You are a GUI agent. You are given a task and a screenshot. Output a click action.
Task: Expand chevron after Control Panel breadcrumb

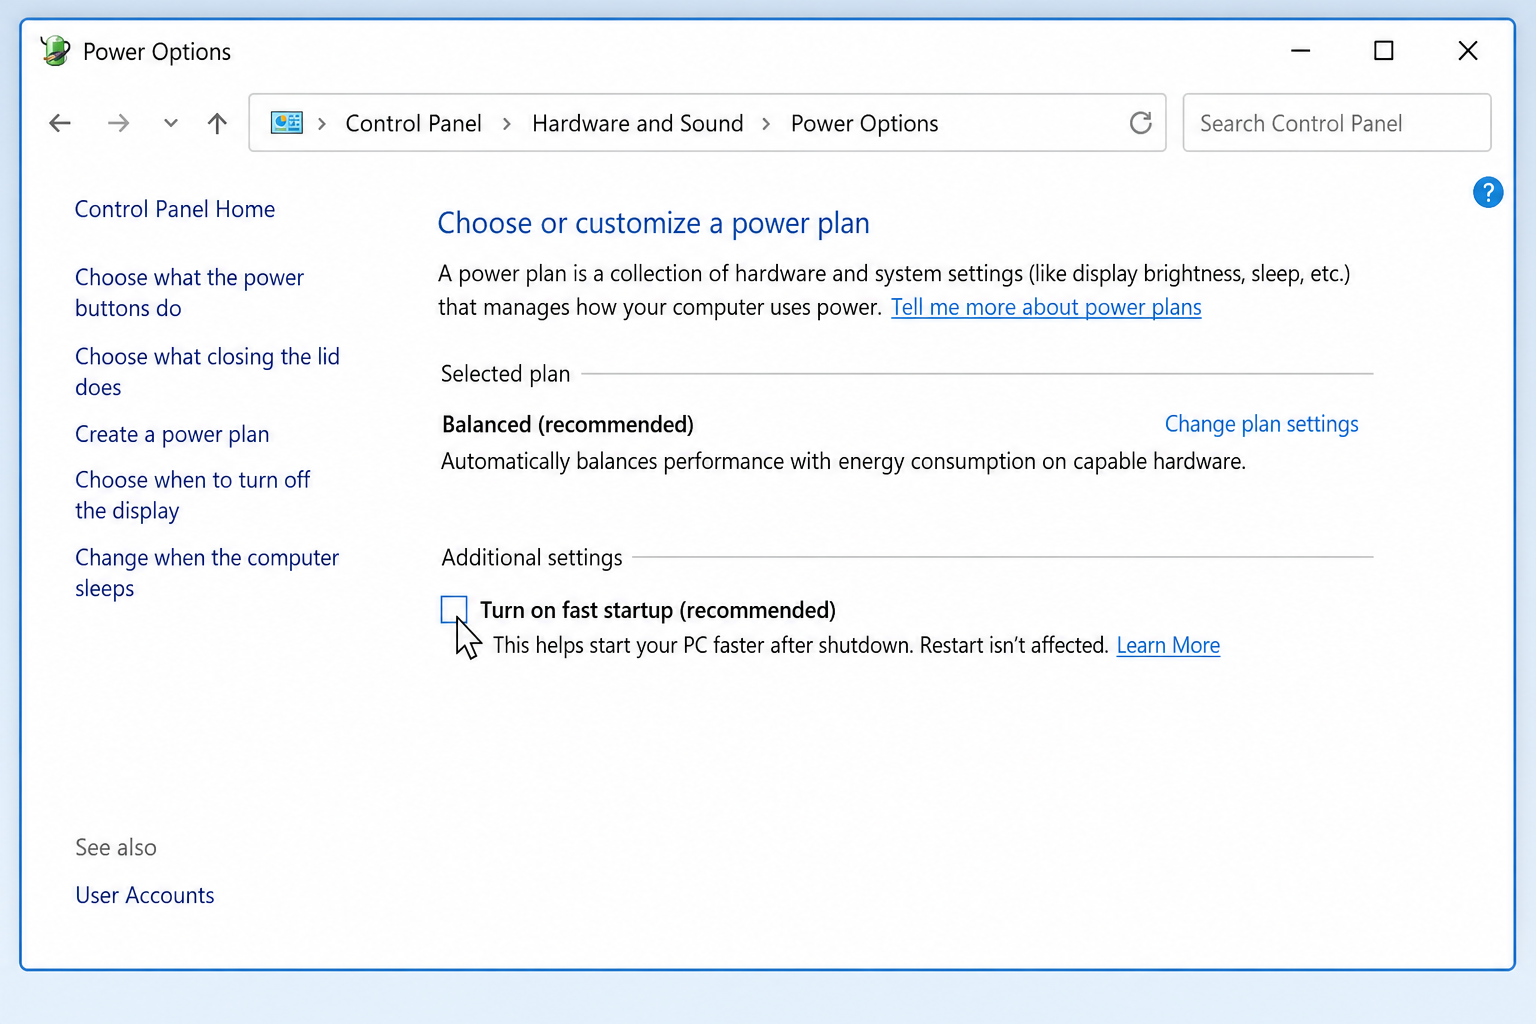tap(507, 124)
